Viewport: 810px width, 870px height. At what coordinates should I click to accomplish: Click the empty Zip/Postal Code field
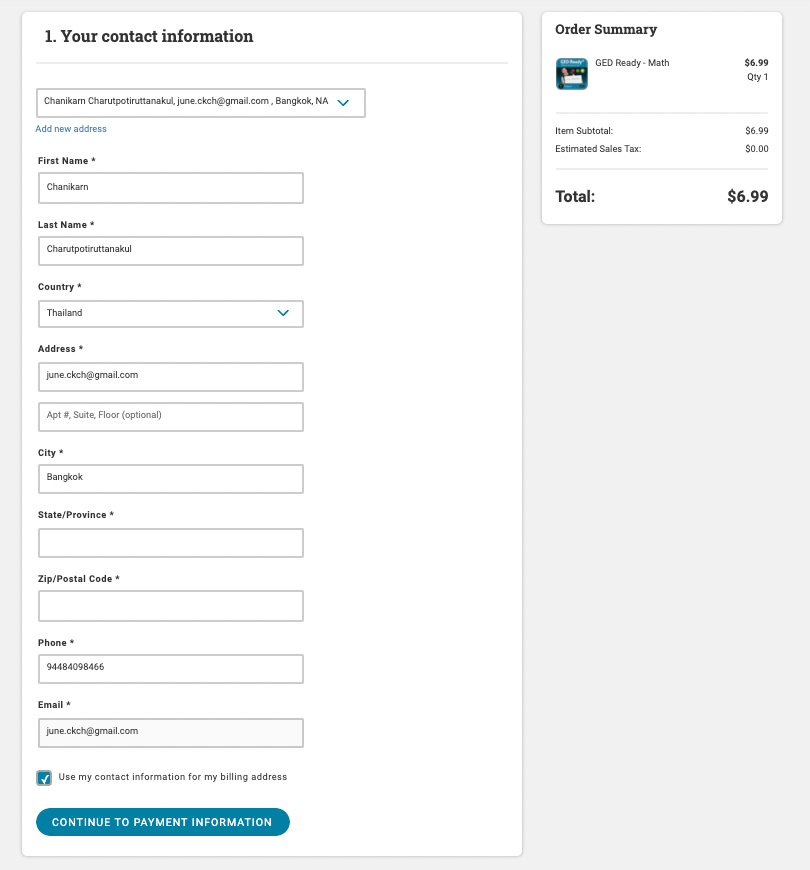pyautogui.click(x=171, y=606)
